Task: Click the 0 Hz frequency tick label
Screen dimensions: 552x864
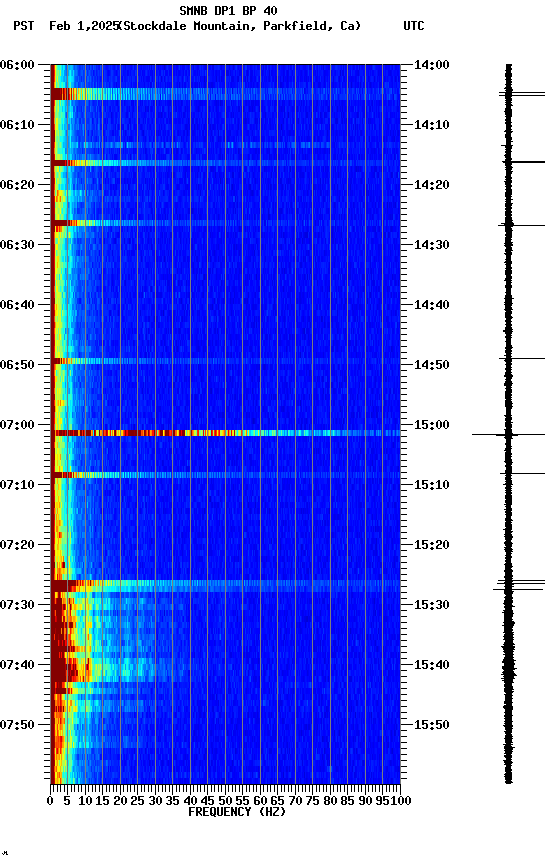Action: click(50, 801)
